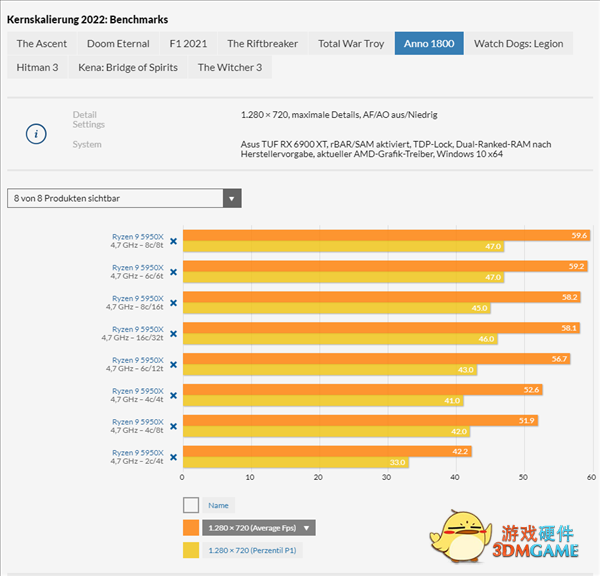Select The Witcher 3 tab
This screenshot has width=600, height=576.
coord(230,67)
